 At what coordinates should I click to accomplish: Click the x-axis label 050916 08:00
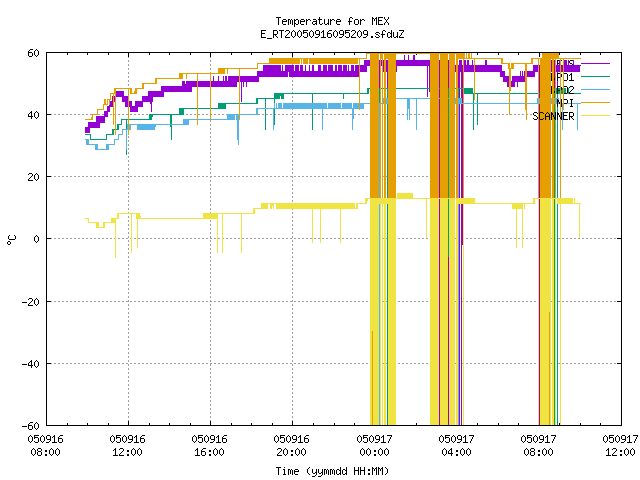click(x=46, y=446)
